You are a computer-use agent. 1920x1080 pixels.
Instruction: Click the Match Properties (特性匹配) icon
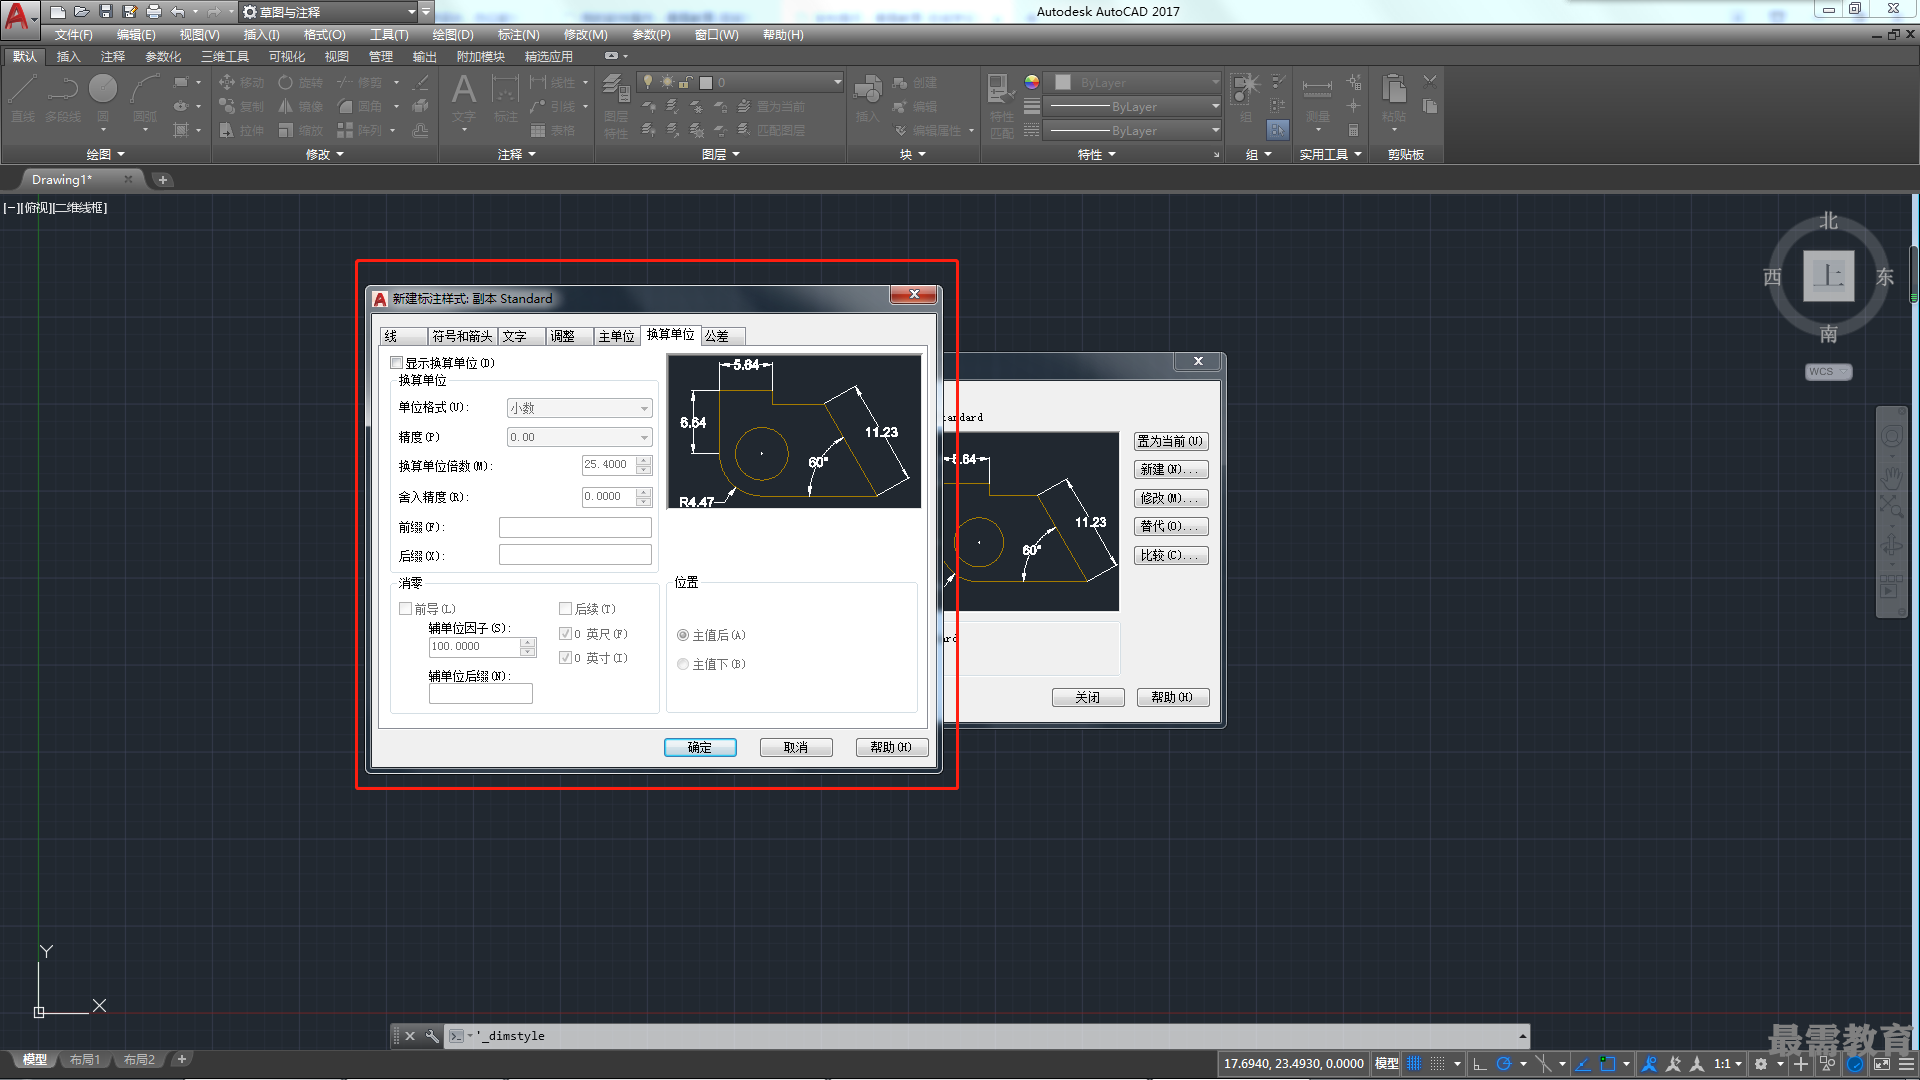click(x=1001, y=106)
